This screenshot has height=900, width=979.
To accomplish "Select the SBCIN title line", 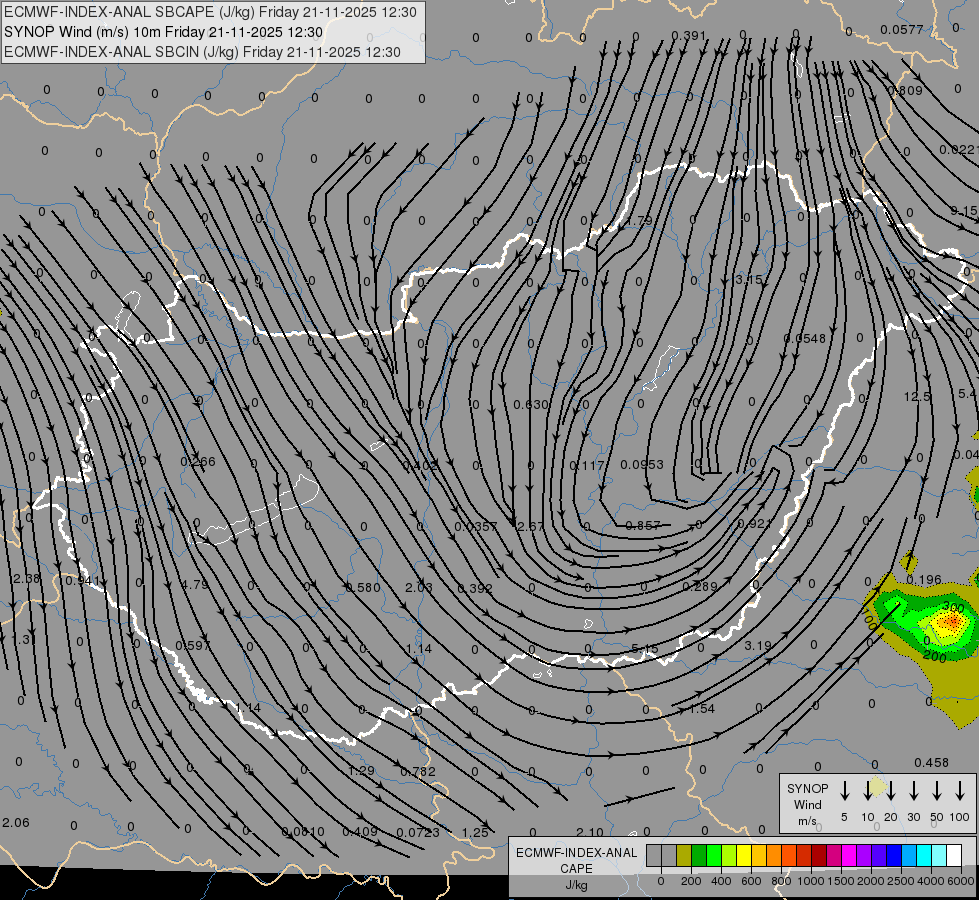I will [202, 52].
